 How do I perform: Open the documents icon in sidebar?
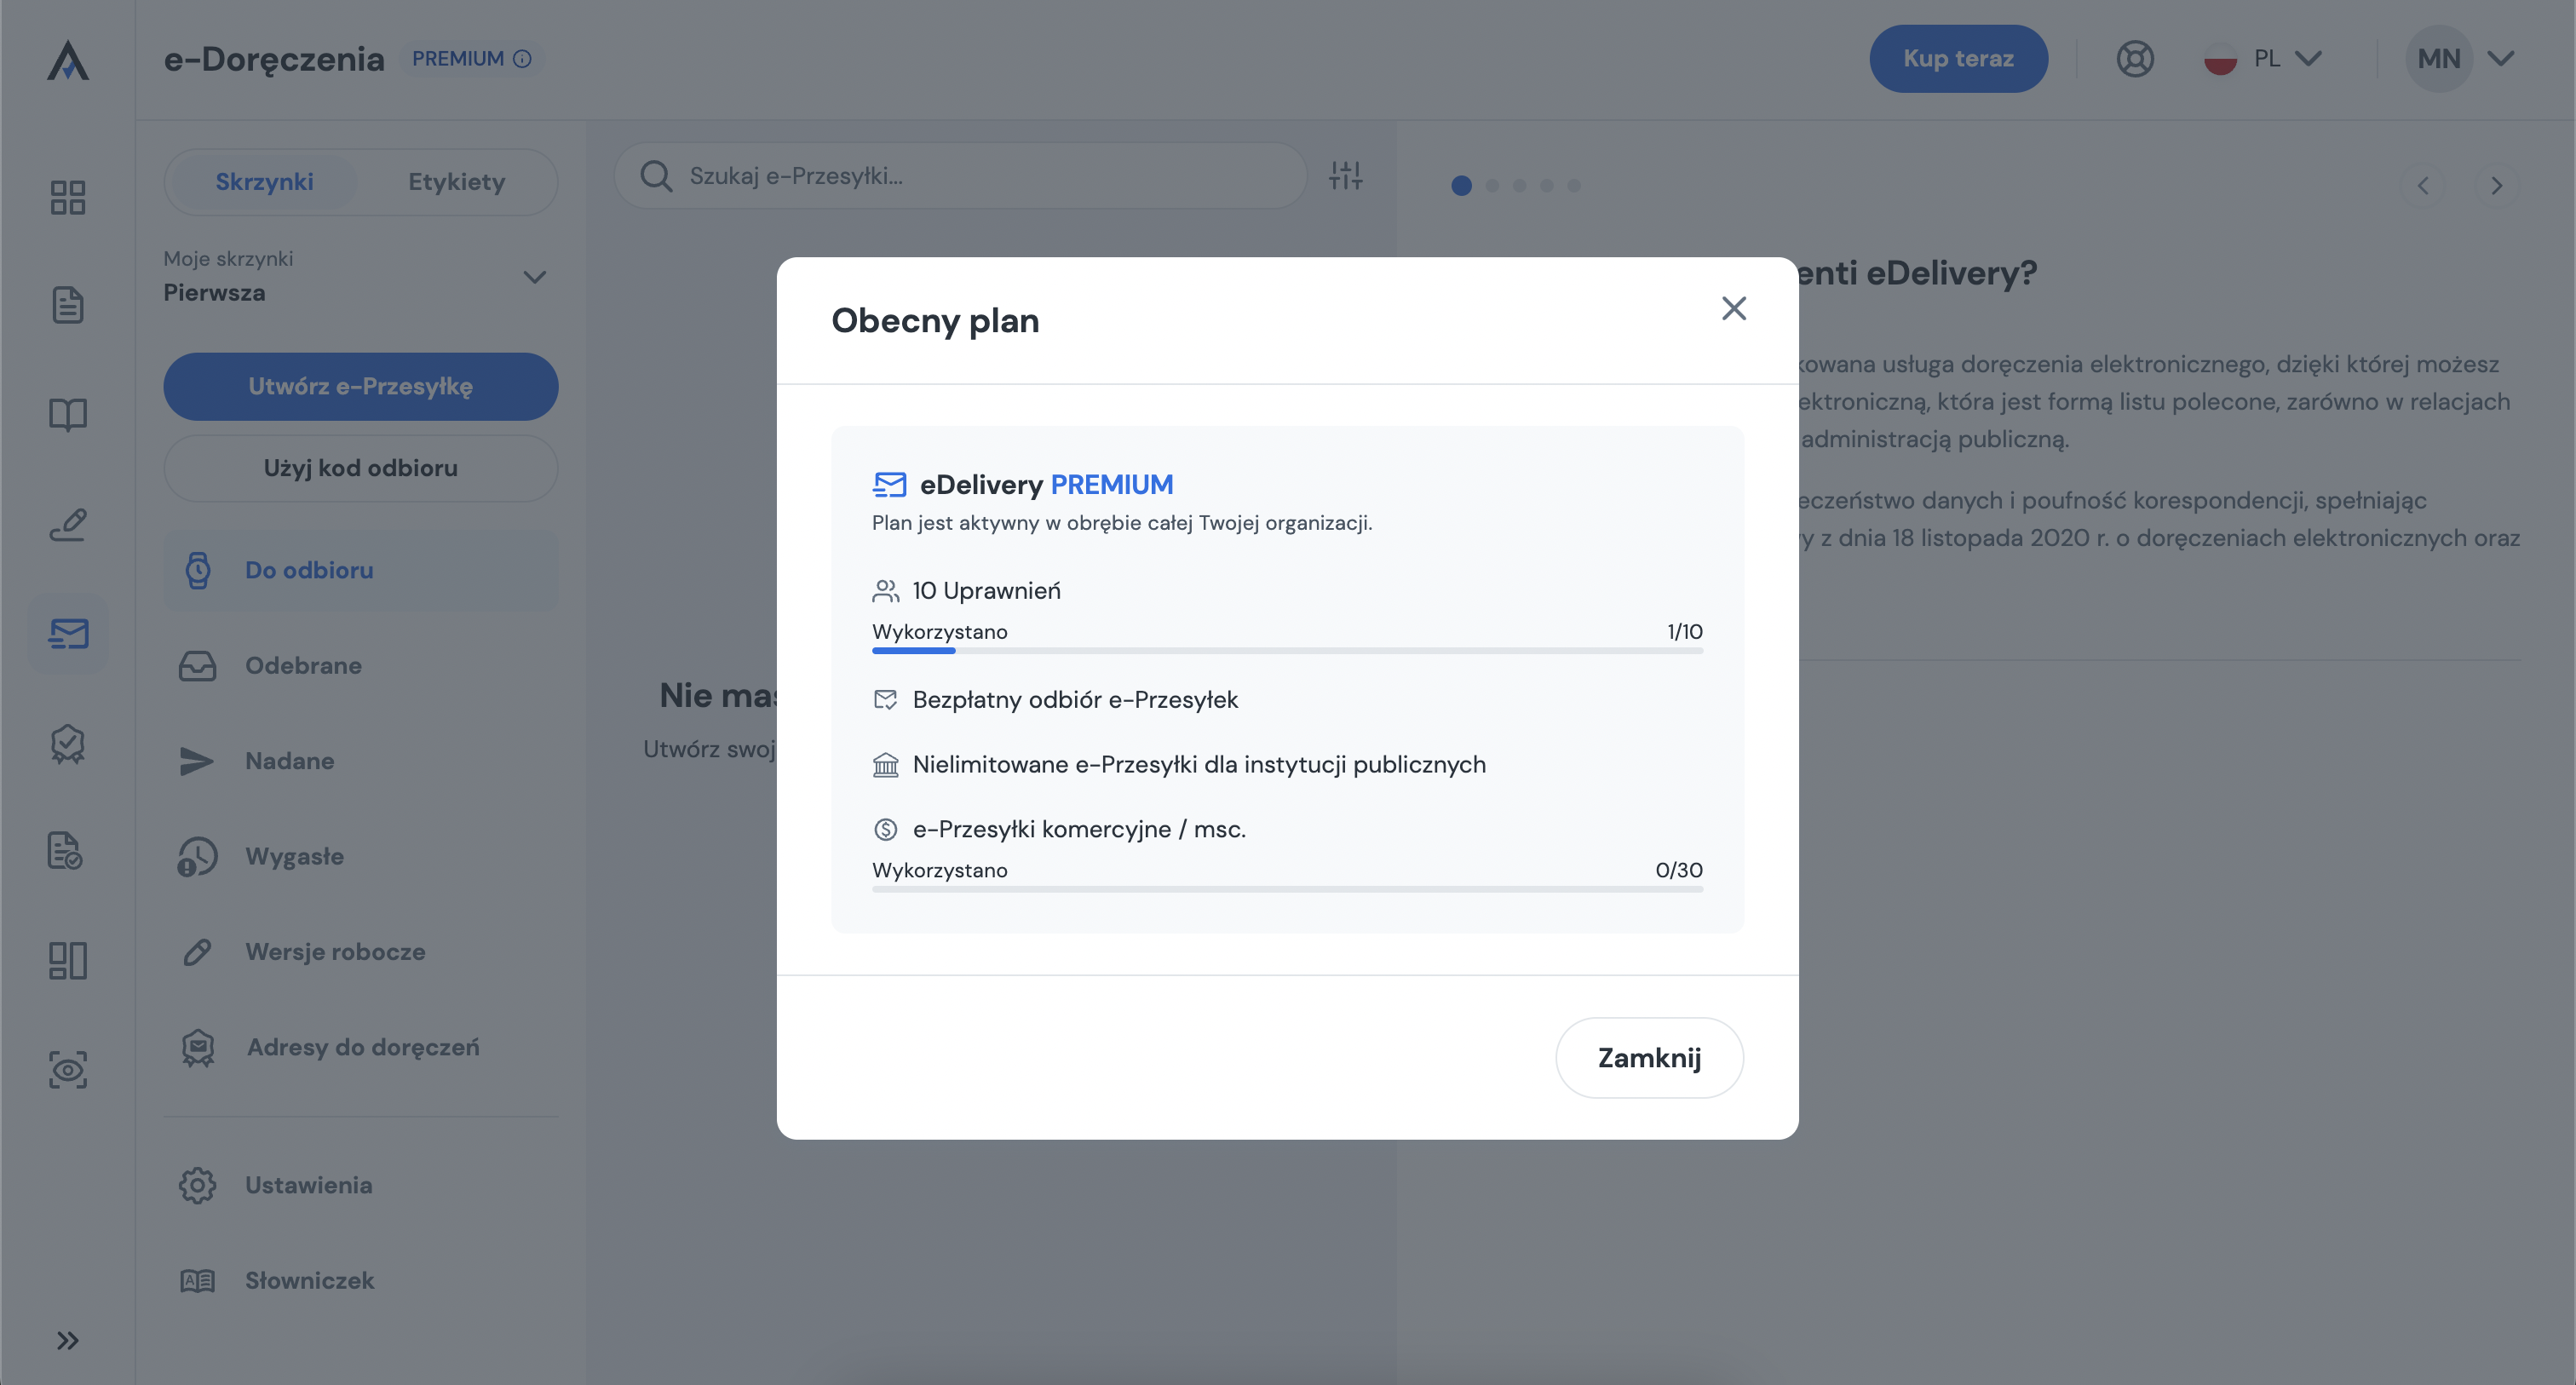point(68,305)
